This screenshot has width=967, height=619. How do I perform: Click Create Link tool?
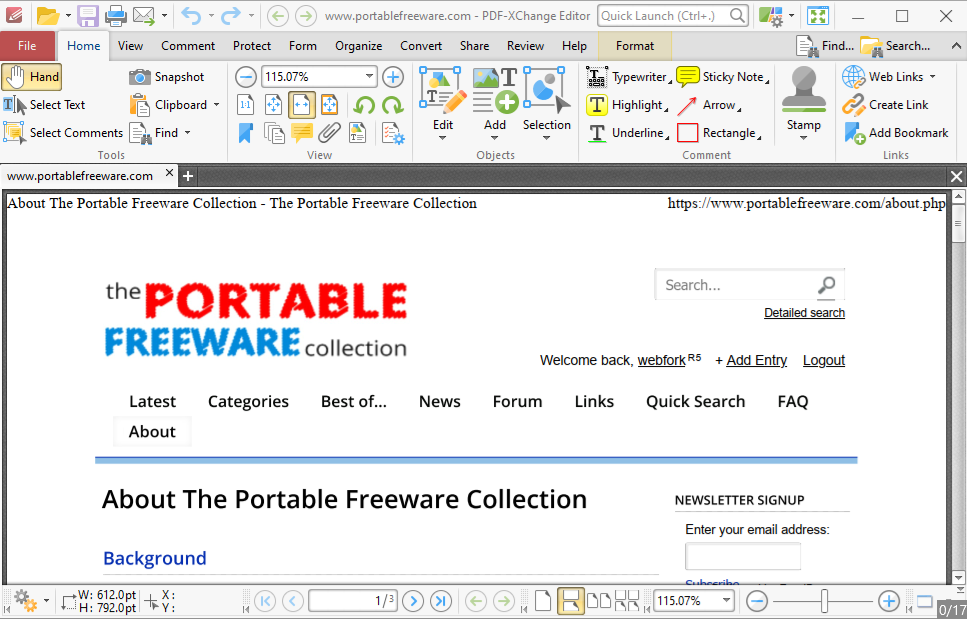(885, 105)
